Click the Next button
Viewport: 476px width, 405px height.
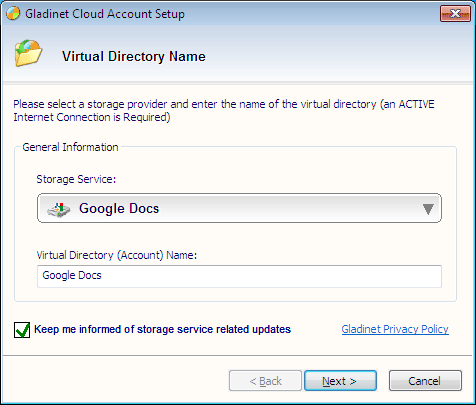(x=340, y=381)
